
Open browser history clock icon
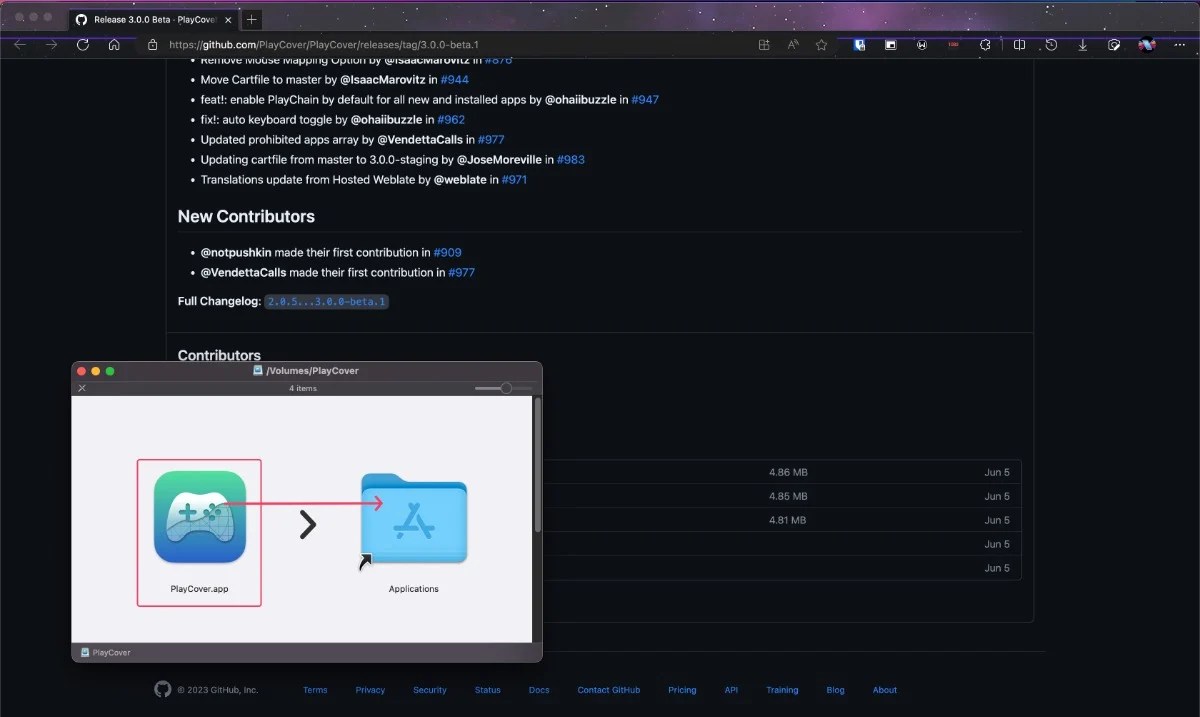click(x=1051, y=44)
